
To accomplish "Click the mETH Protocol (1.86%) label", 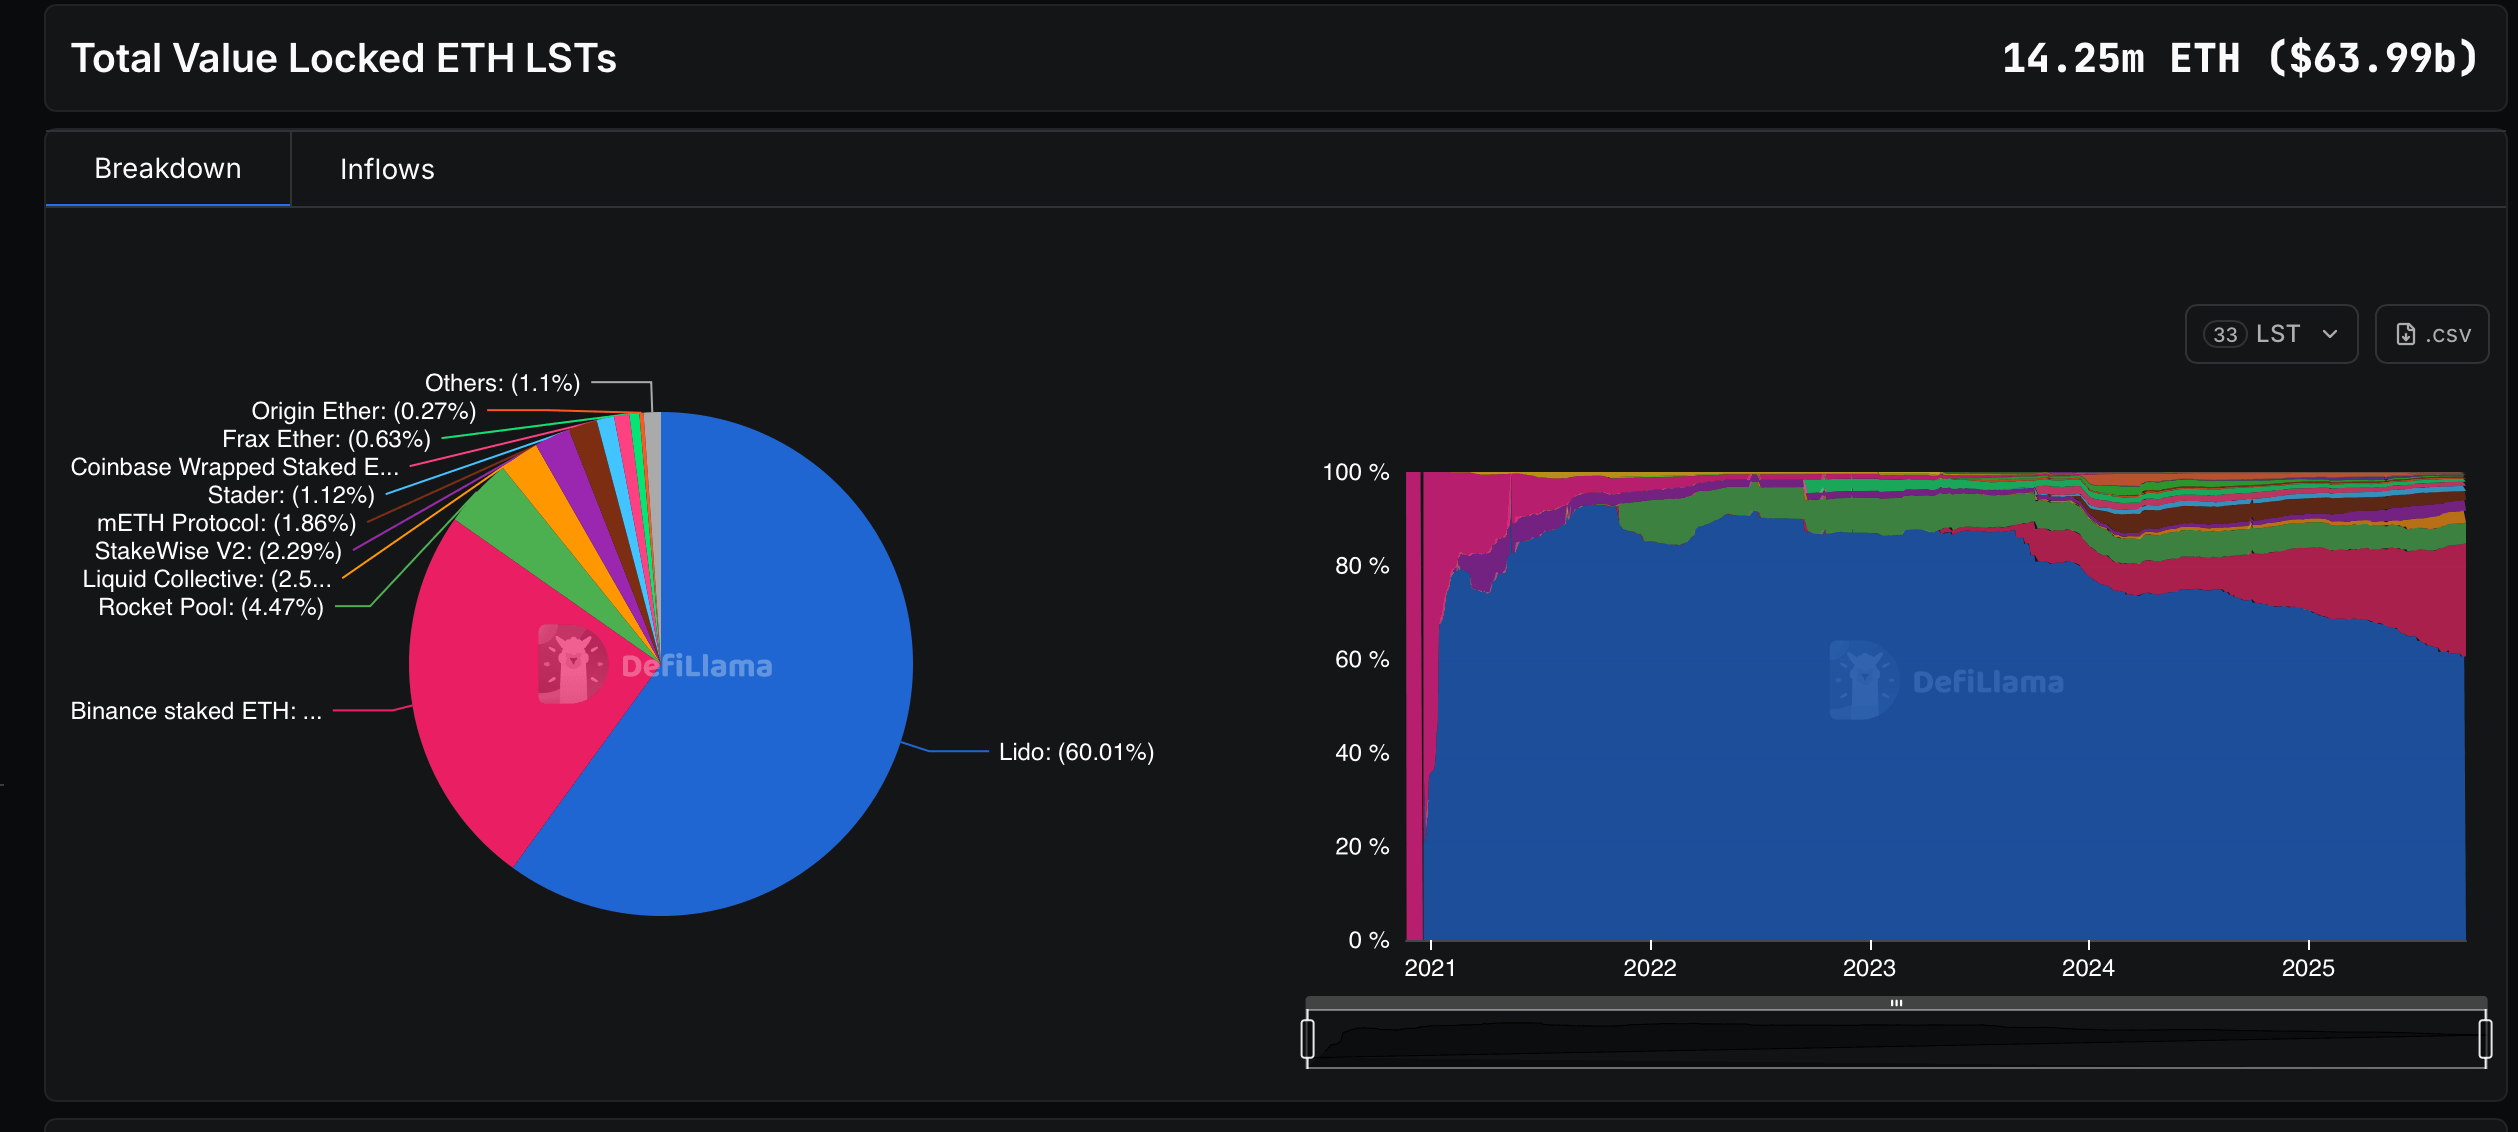I will [226, 522].
